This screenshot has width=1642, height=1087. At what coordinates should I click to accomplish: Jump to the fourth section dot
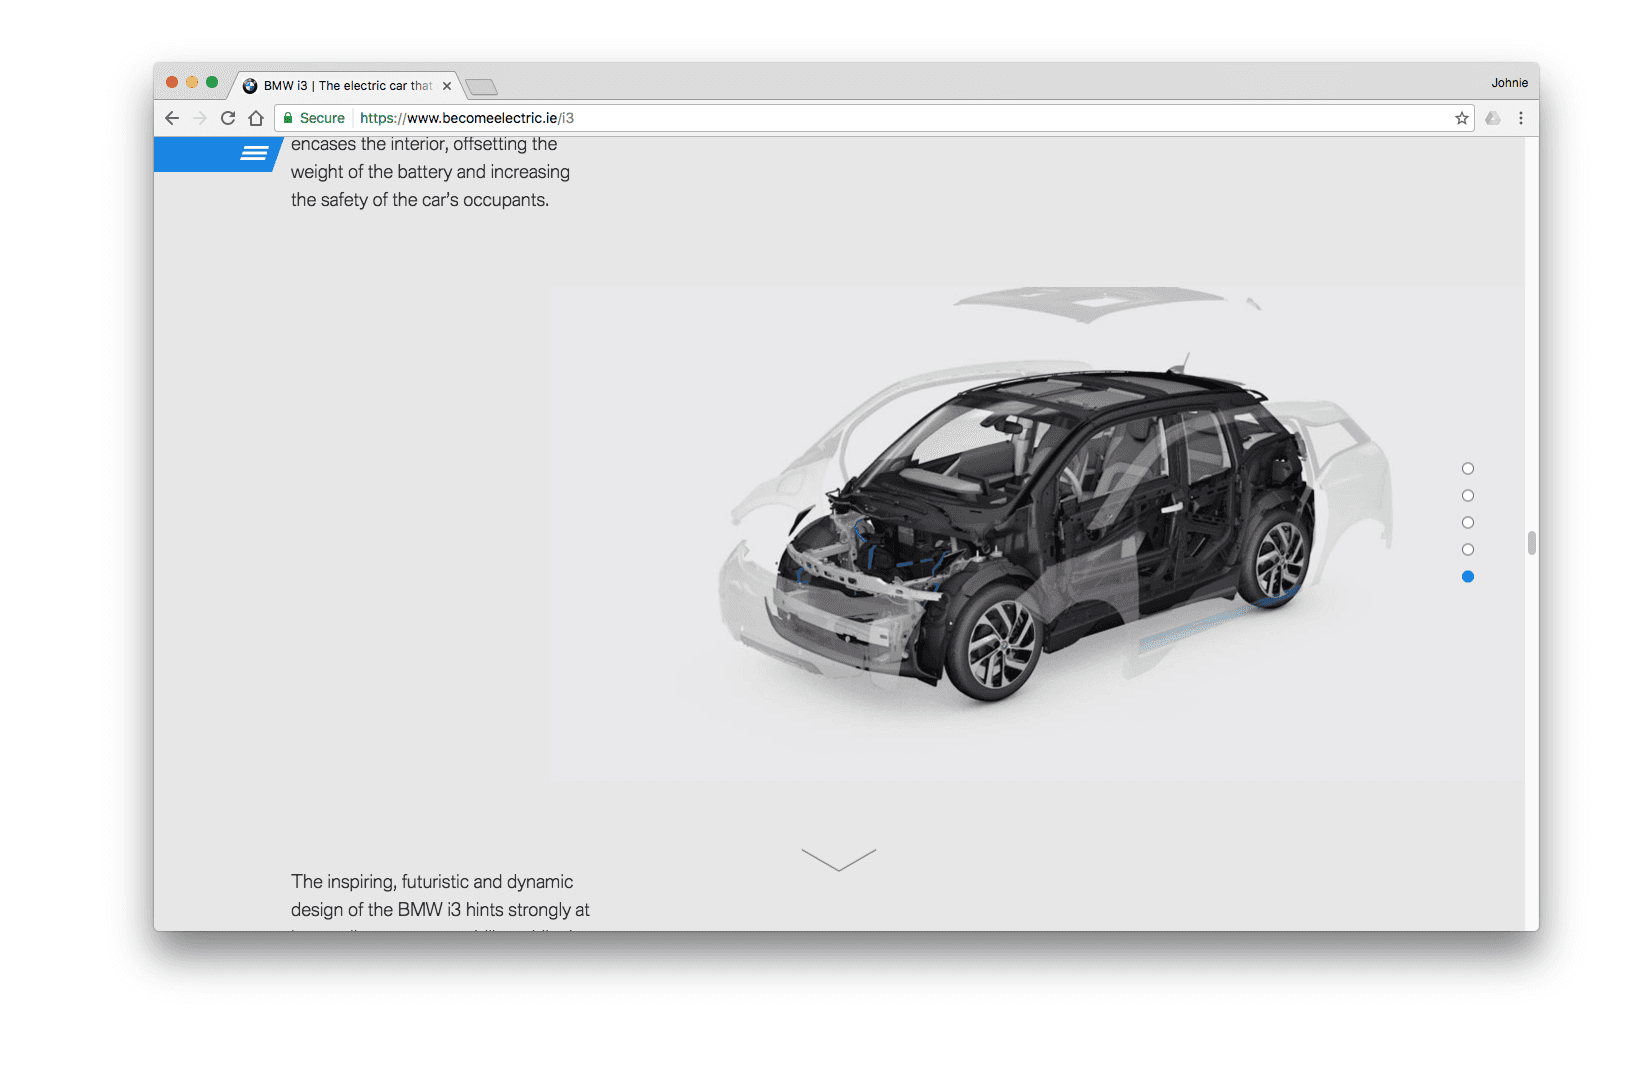click(x=1468, y=550)
